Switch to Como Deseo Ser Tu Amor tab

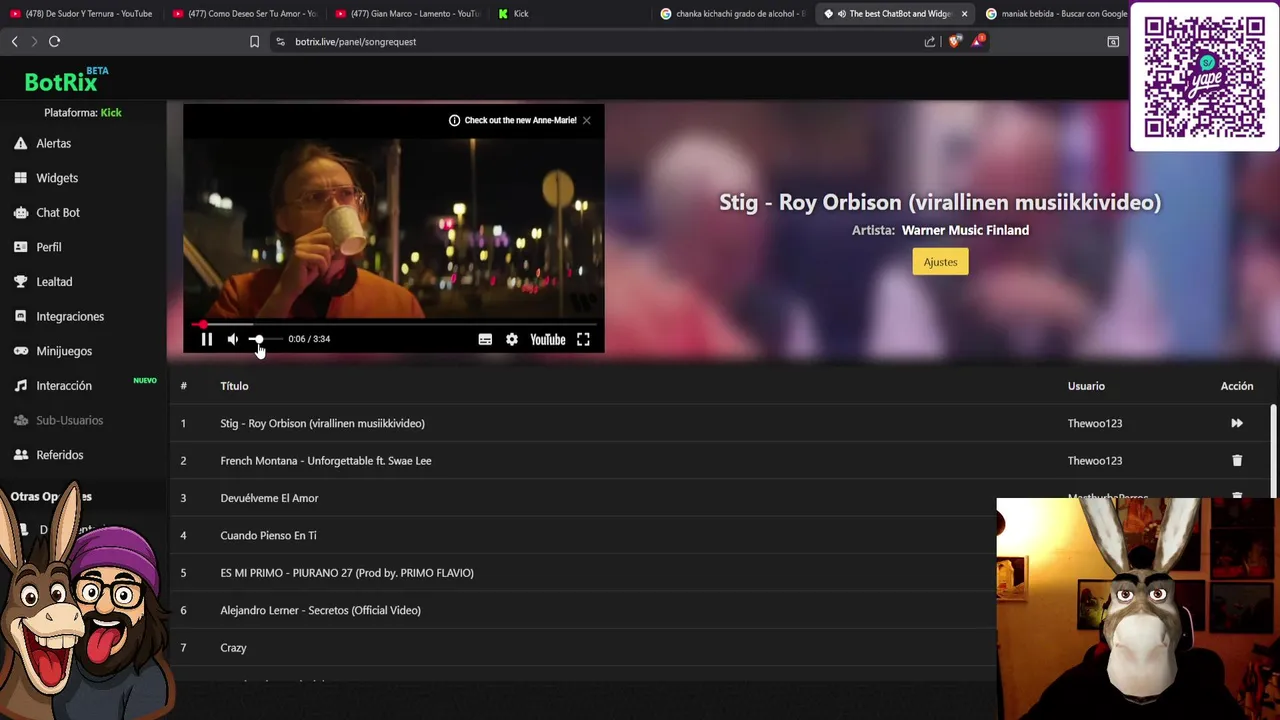[245, 14]
